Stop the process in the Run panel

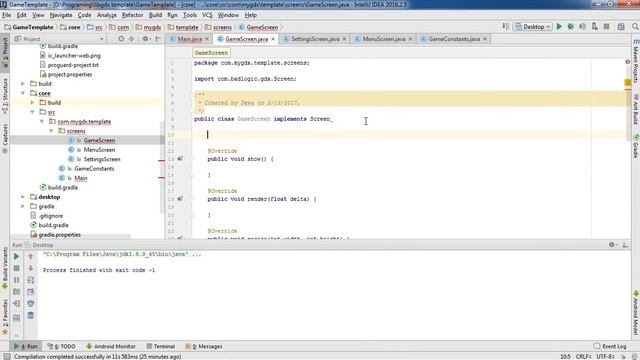point(16,268)
